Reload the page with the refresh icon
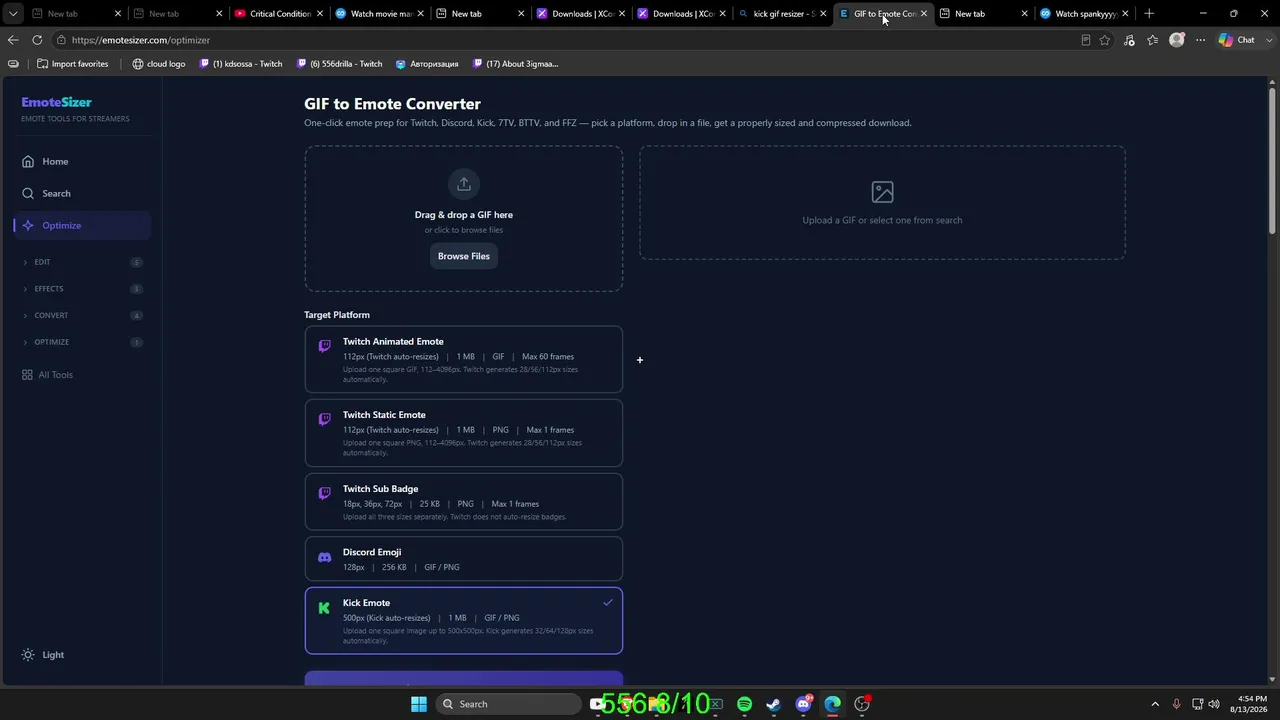 37,40
